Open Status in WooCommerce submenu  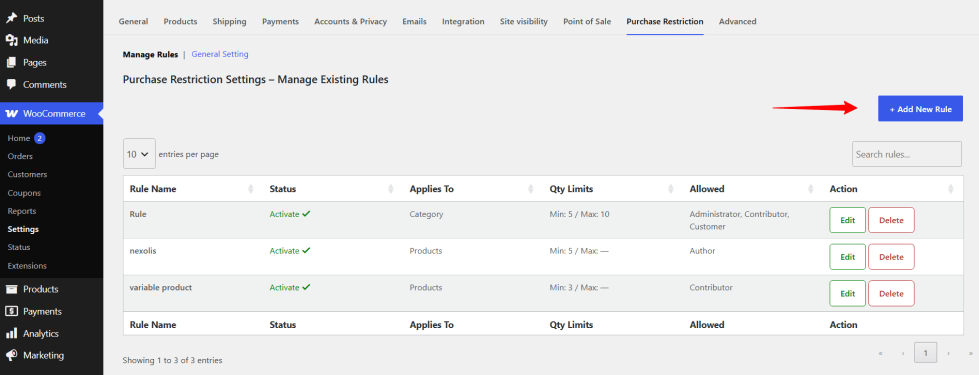[19, 247]
